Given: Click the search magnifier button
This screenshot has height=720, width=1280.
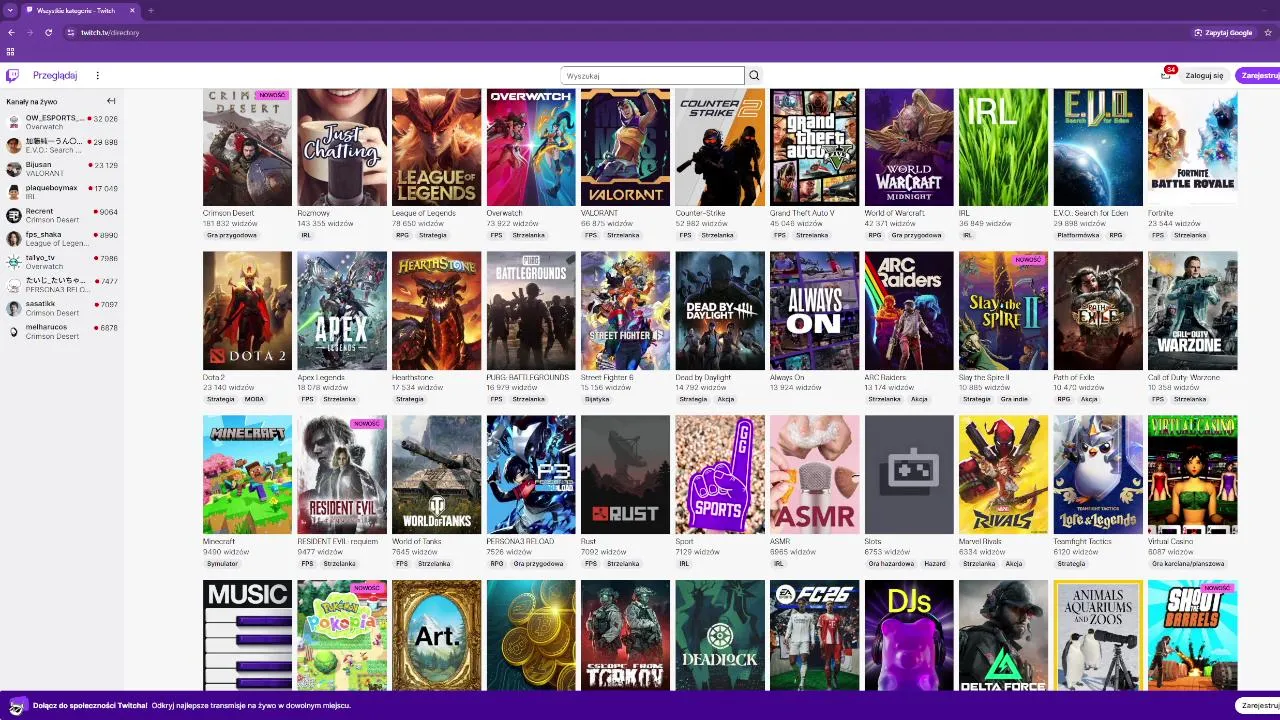Looking at the screenshot, I should pyautogui.click(x=754, y=75).
